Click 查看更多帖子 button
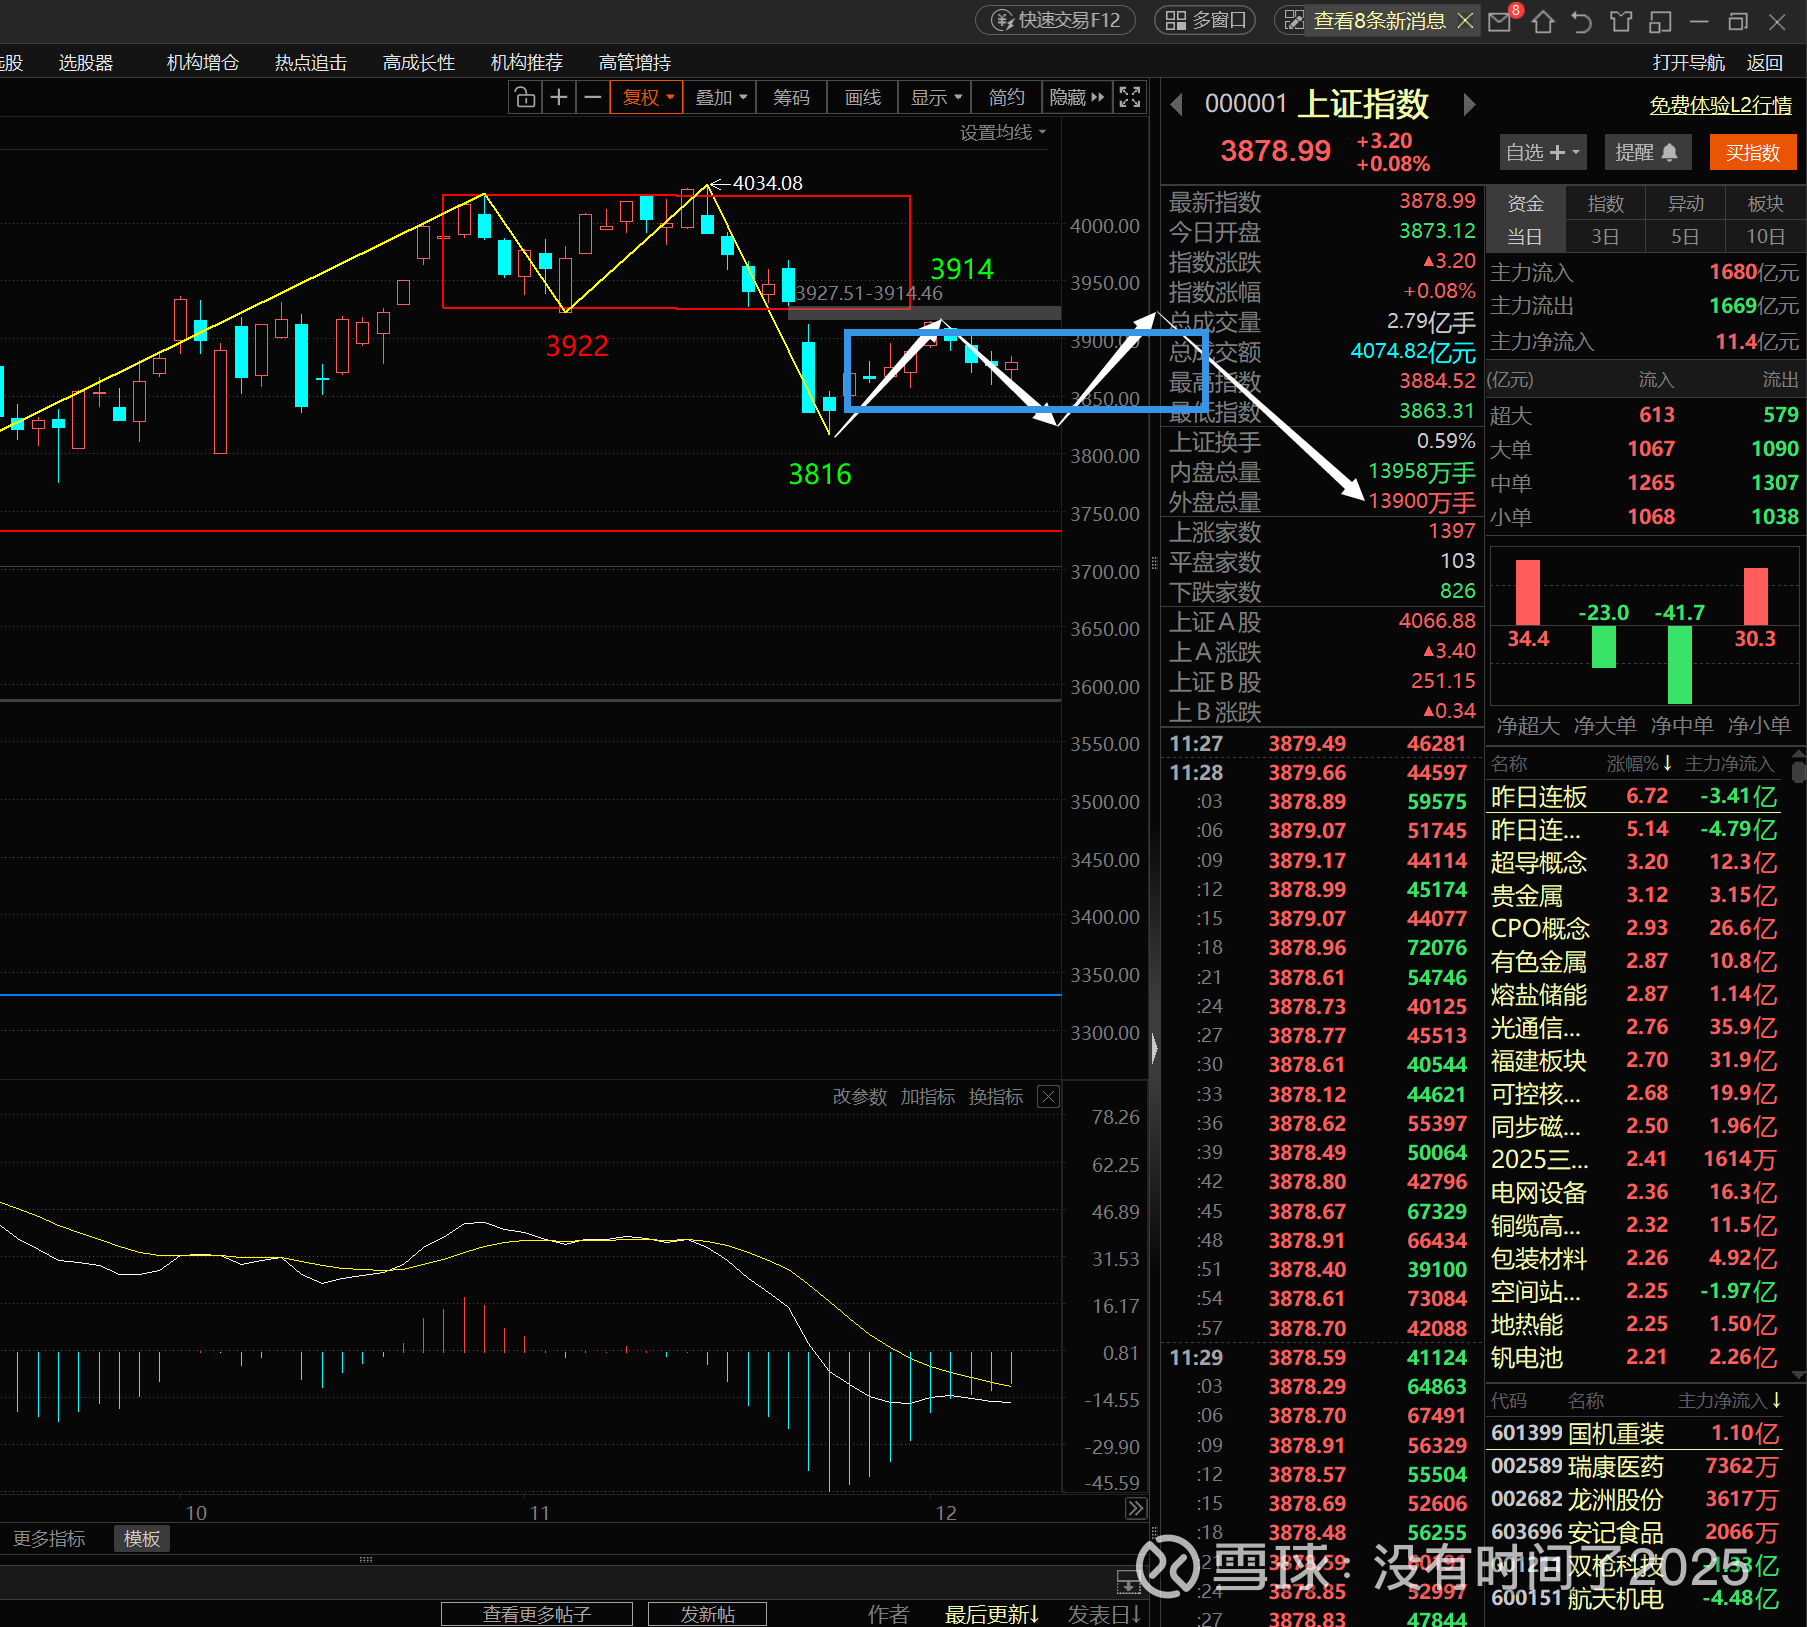This screenshot has height=1627, width=1807. coord(537,1614)
